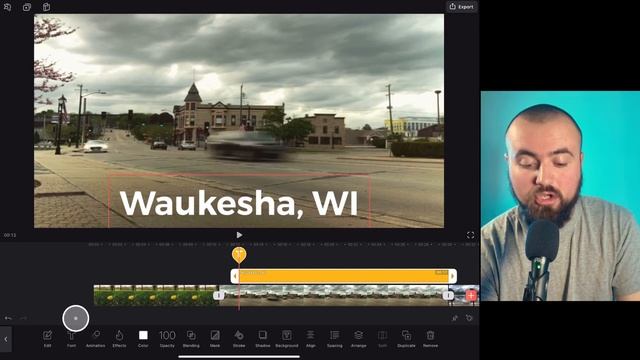Select the Mask tool
640x360 pixels.
pyautogui.click(x=215, y=339)
